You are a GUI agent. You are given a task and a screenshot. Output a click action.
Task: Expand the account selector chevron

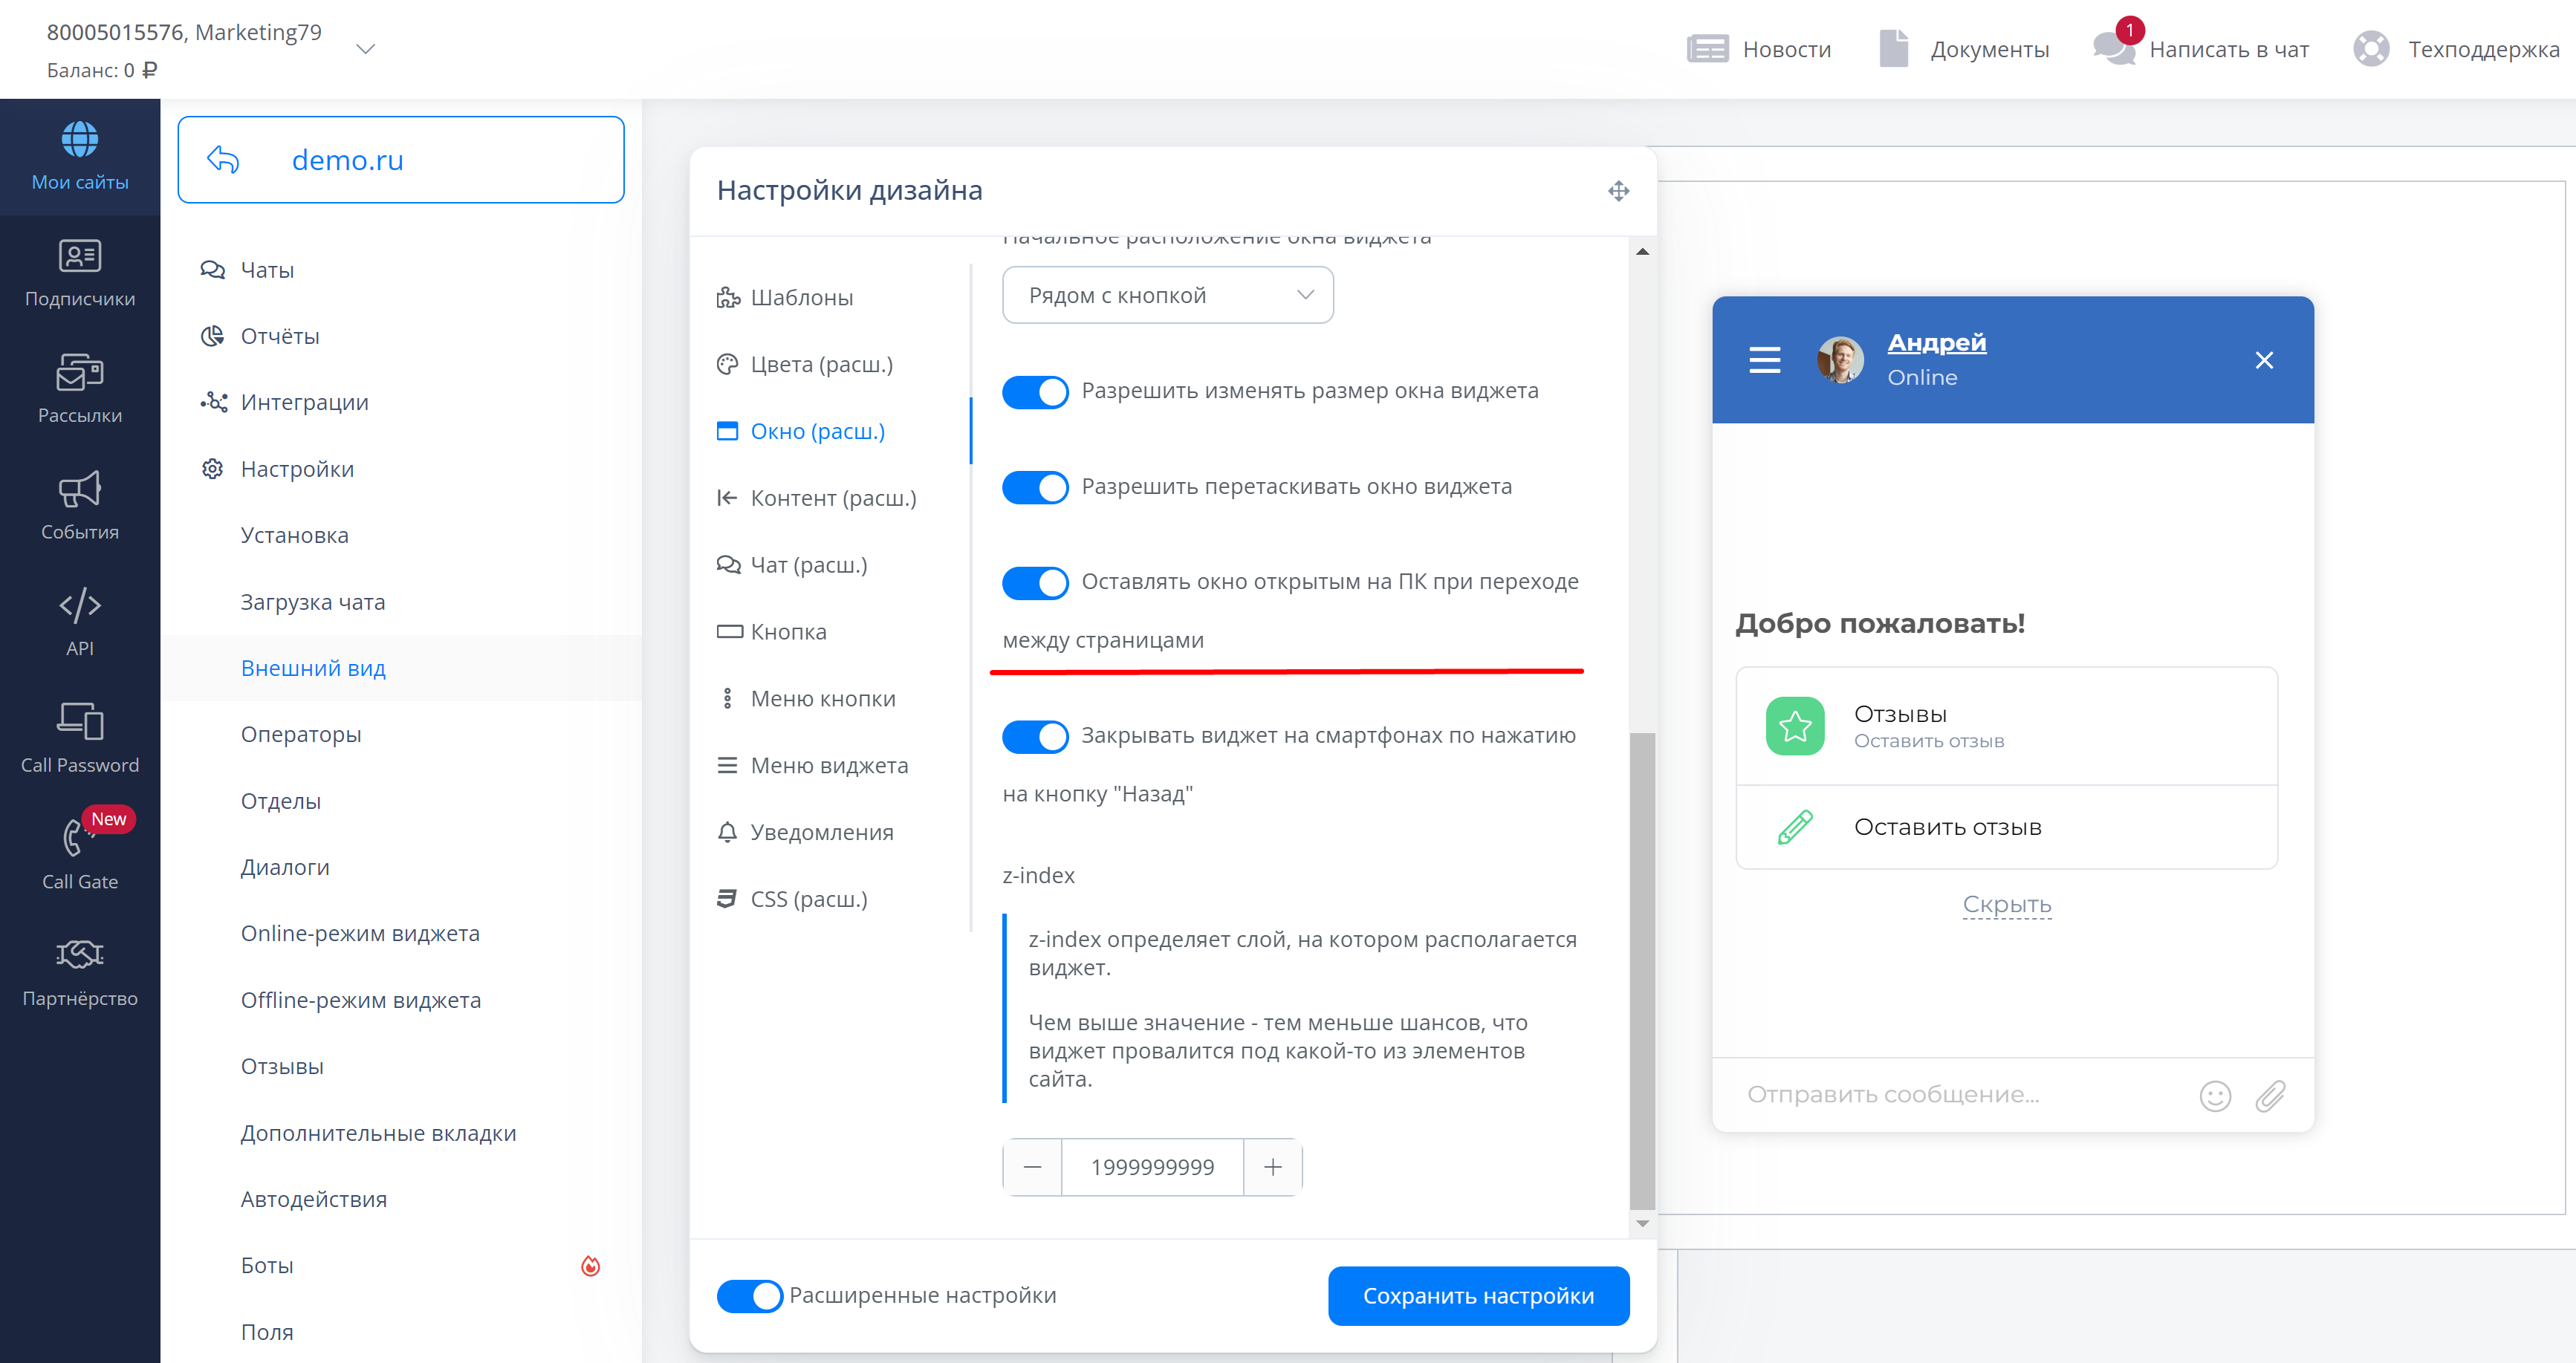point(366,49)
